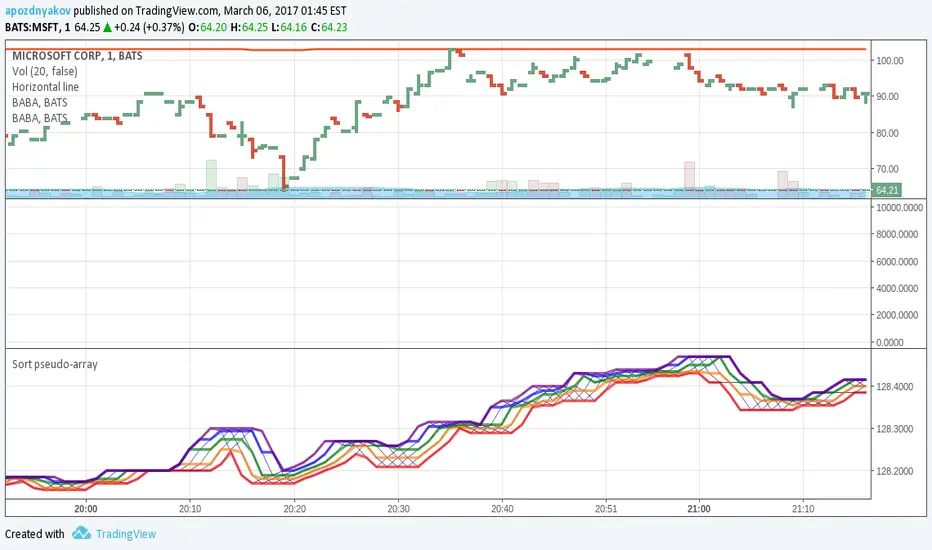
Task: Click the Sort pseudo-array indicator label
Action: 55,364
